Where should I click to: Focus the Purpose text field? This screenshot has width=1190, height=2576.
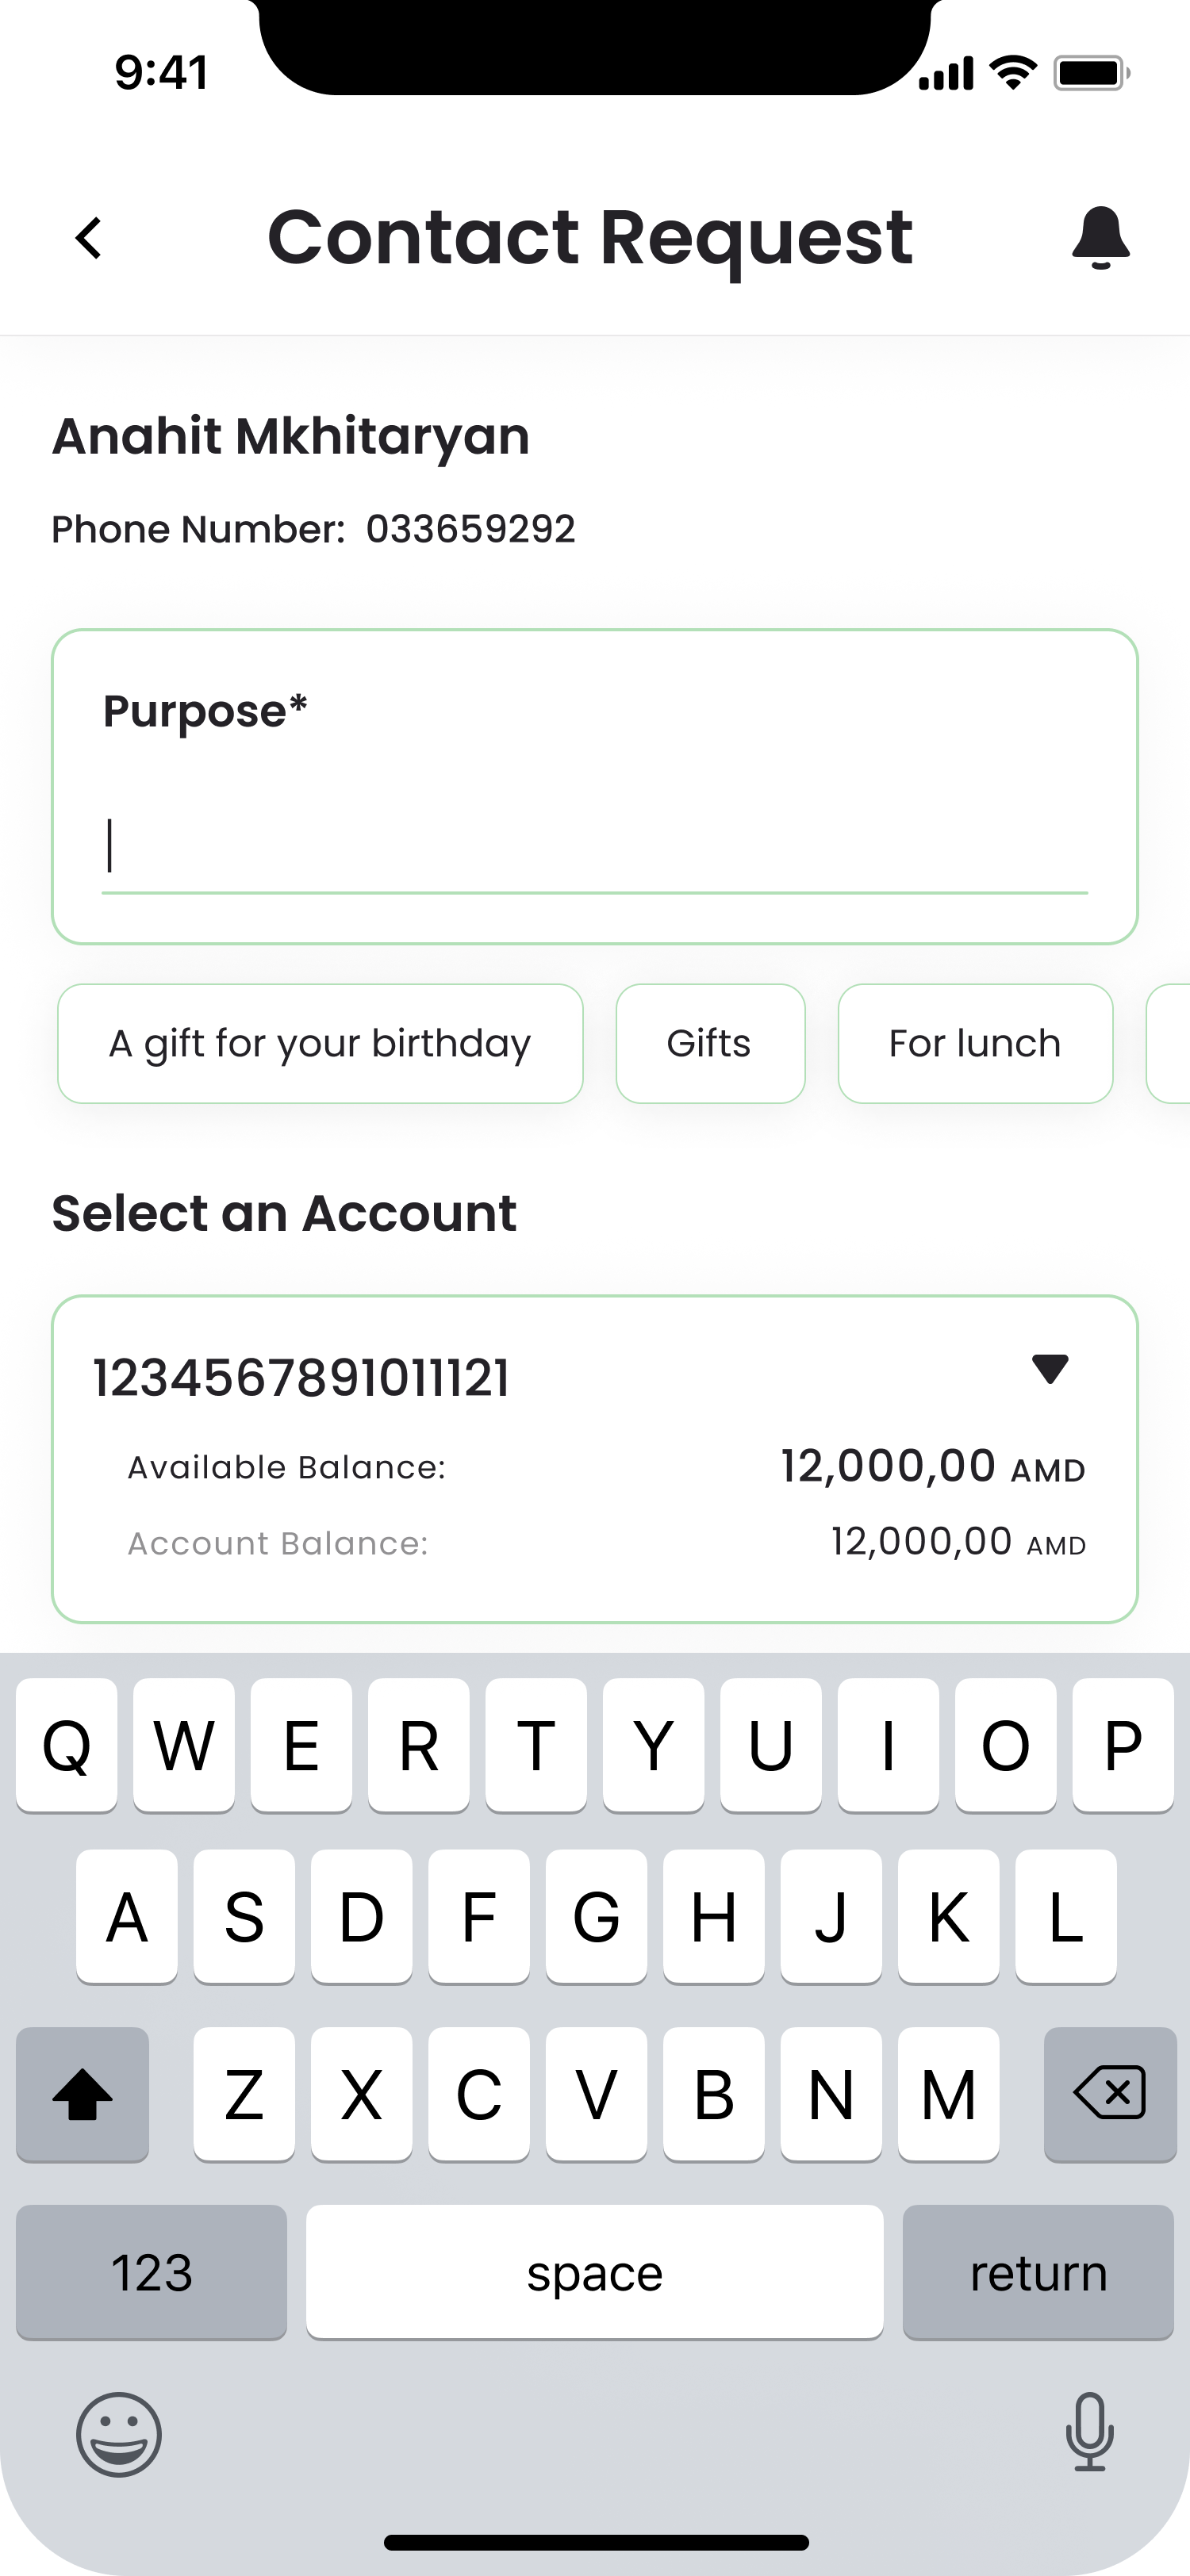pos(595,846)
